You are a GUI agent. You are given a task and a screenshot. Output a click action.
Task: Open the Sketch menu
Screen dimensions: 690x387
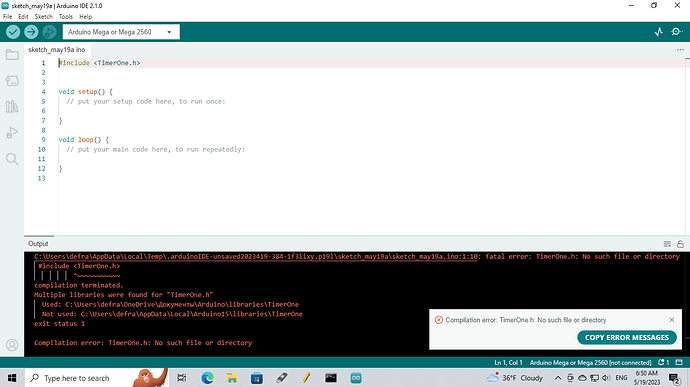click(44, 17)
